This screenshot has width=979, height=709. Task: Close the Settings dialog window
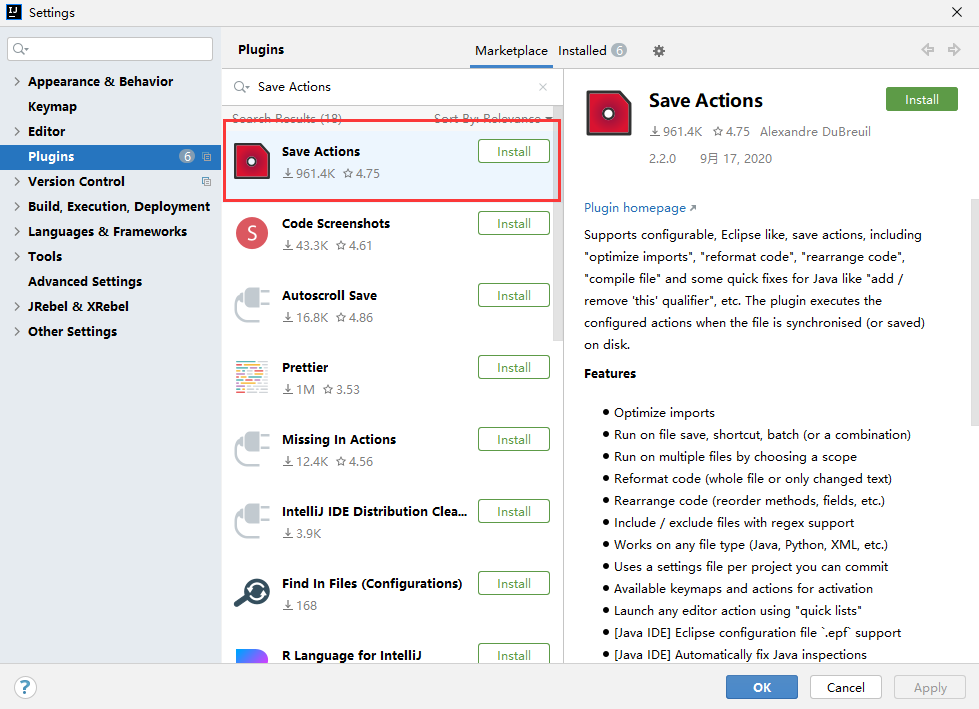(957, 12)
